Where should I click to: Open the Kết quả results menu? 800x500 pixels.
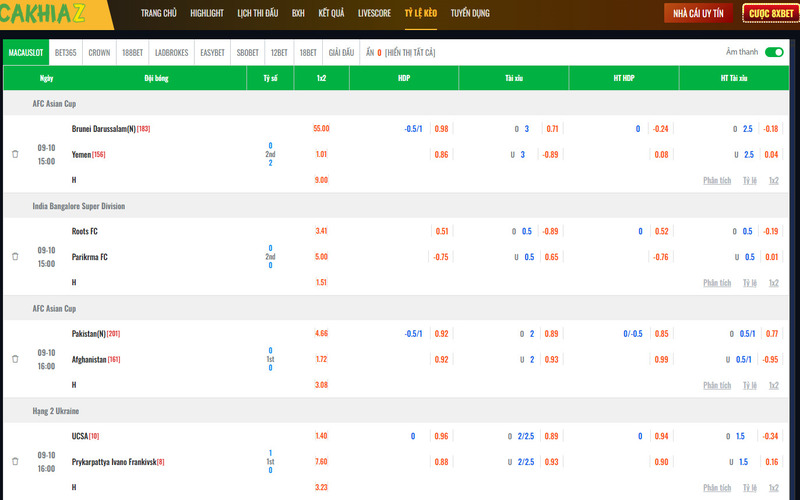coord(331,13)
